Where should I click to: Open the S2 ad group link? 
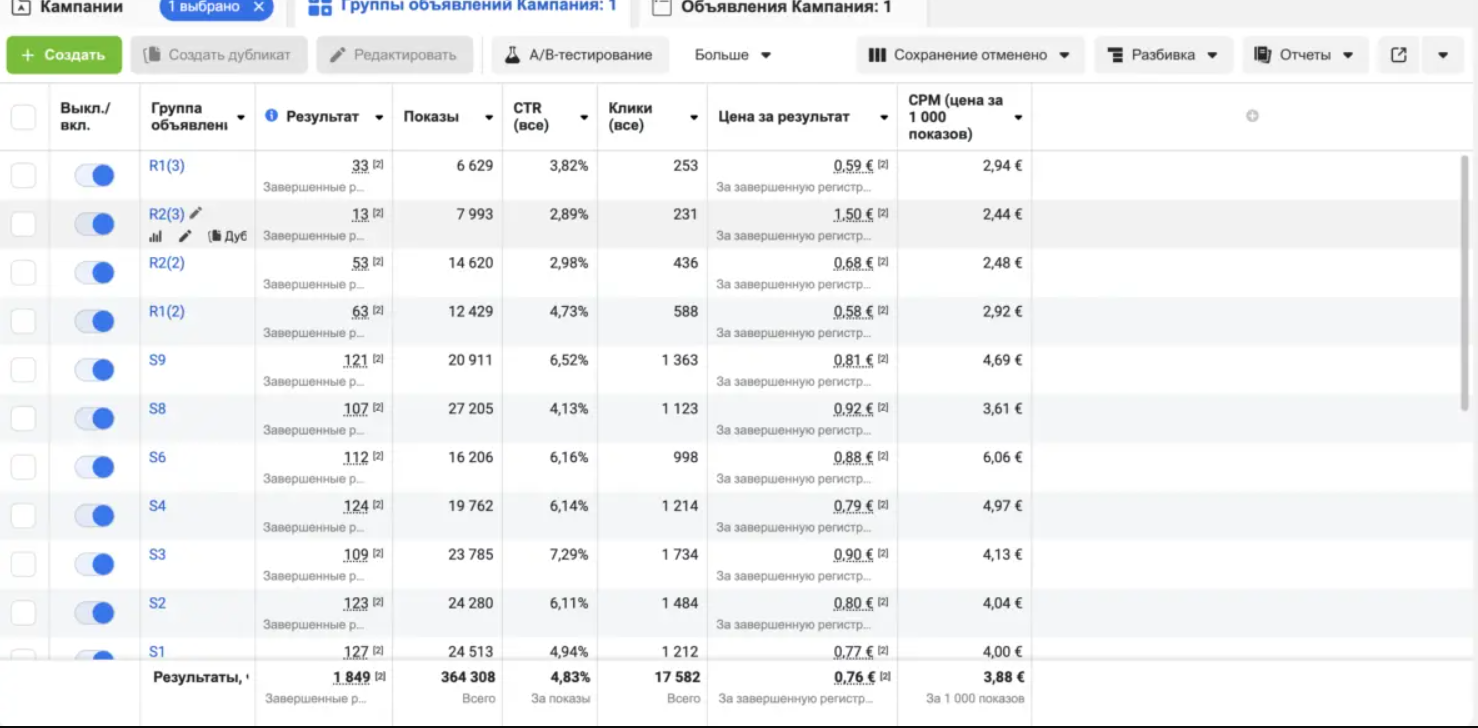[x=158, y=603]
